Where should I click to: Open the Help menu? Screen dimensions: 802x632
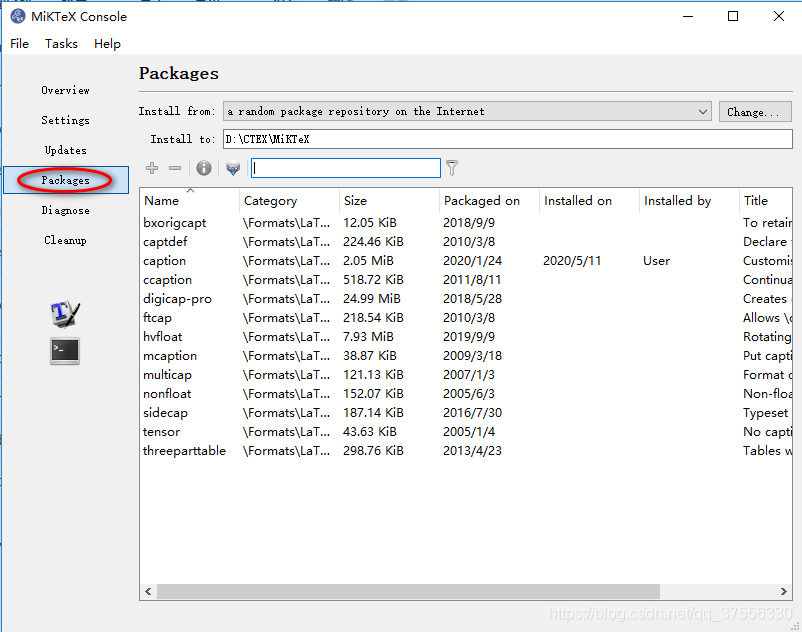click(107, 44)
